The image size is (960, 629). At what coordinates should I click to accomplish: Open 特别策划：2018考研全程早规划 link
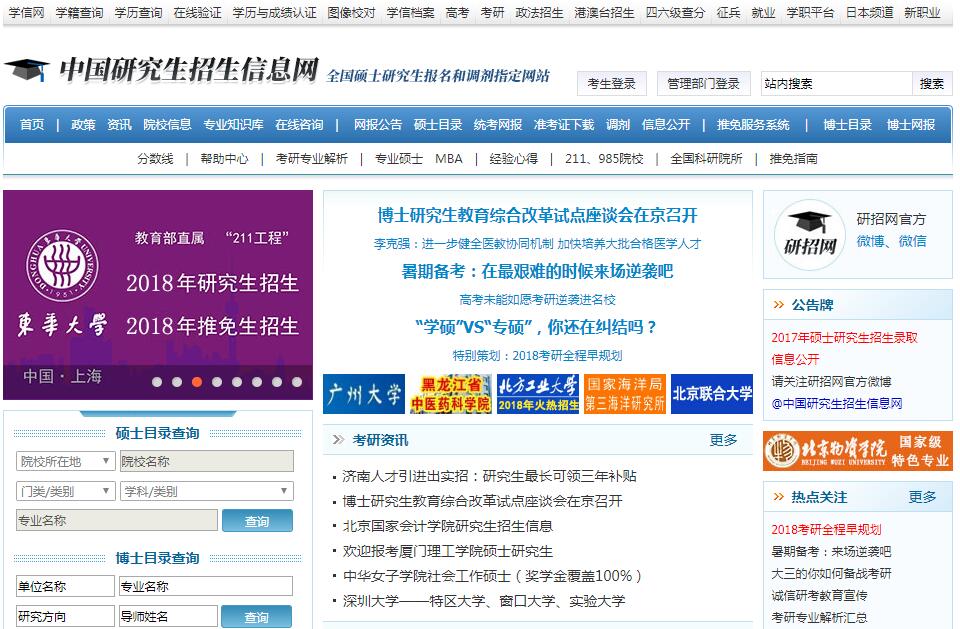pyautogui.click(x=537, y=355)
